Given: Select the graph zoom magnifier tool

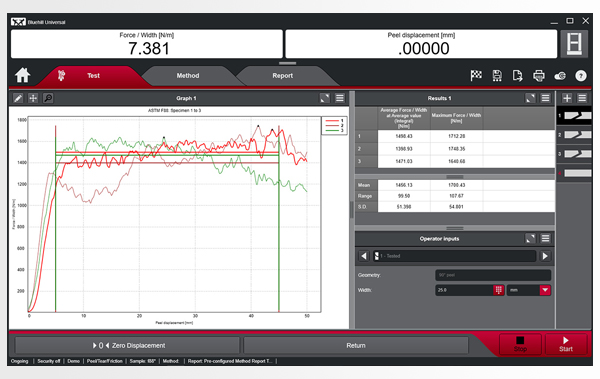Looking at the screenshot, I should pyautogui.click(x=48, y=98).
